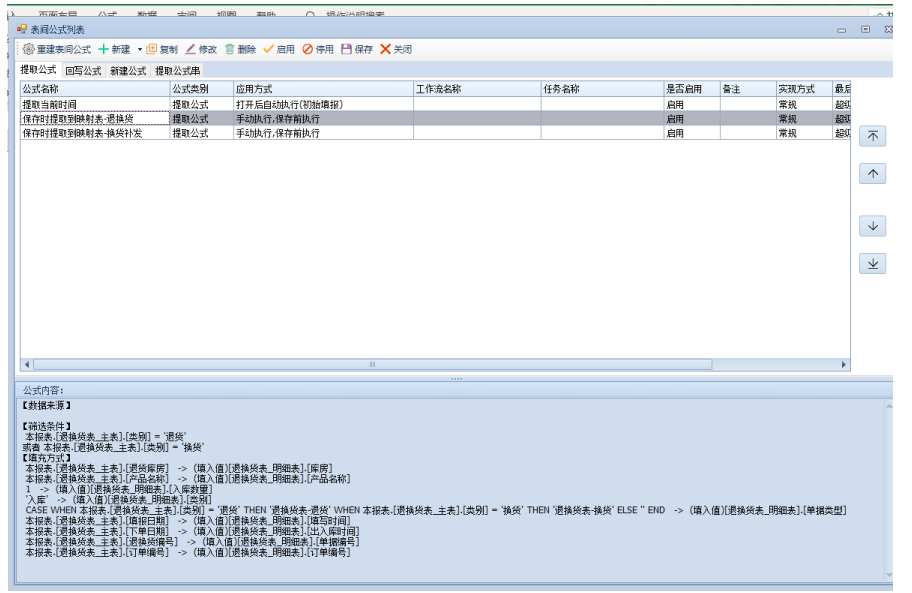The image size is (912, 593).
Task: Move the selected formula down one row
Action: click(872, 227)
